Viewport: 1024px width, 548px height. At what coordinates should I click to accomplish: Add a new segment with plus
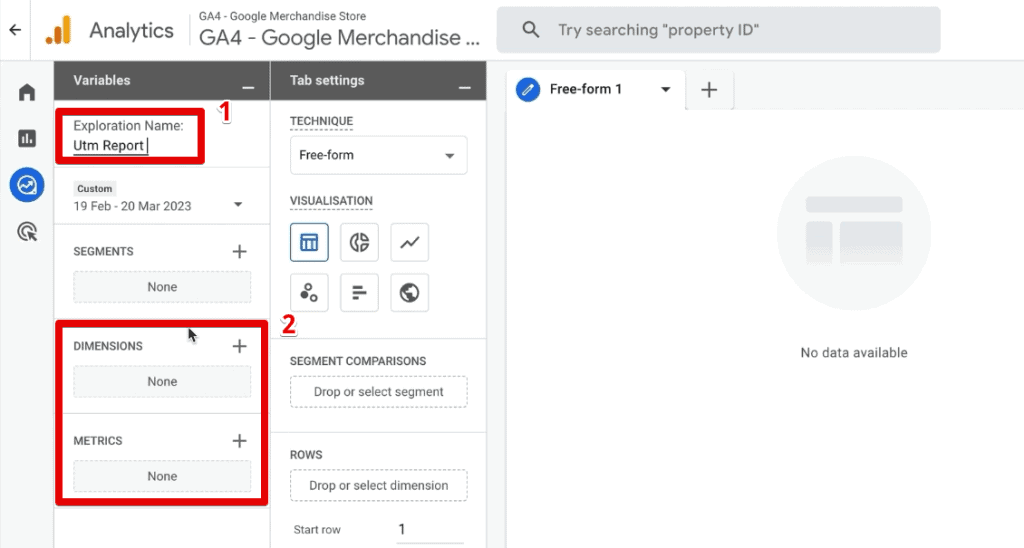[x=240, y=251]
